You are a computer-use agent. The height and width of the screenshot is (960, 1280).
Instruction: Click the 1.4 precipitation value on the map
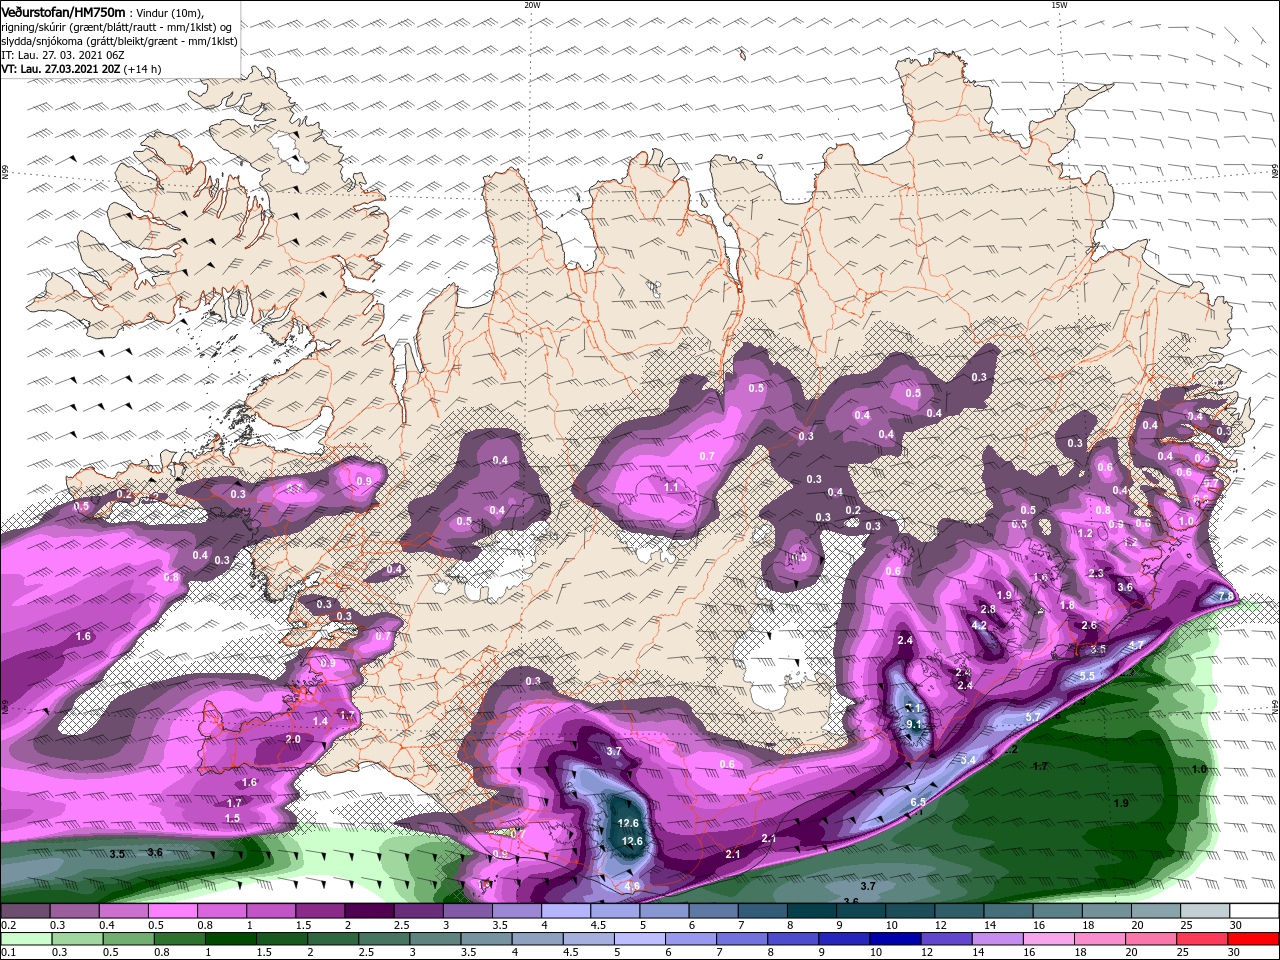(x=320, y=721)
